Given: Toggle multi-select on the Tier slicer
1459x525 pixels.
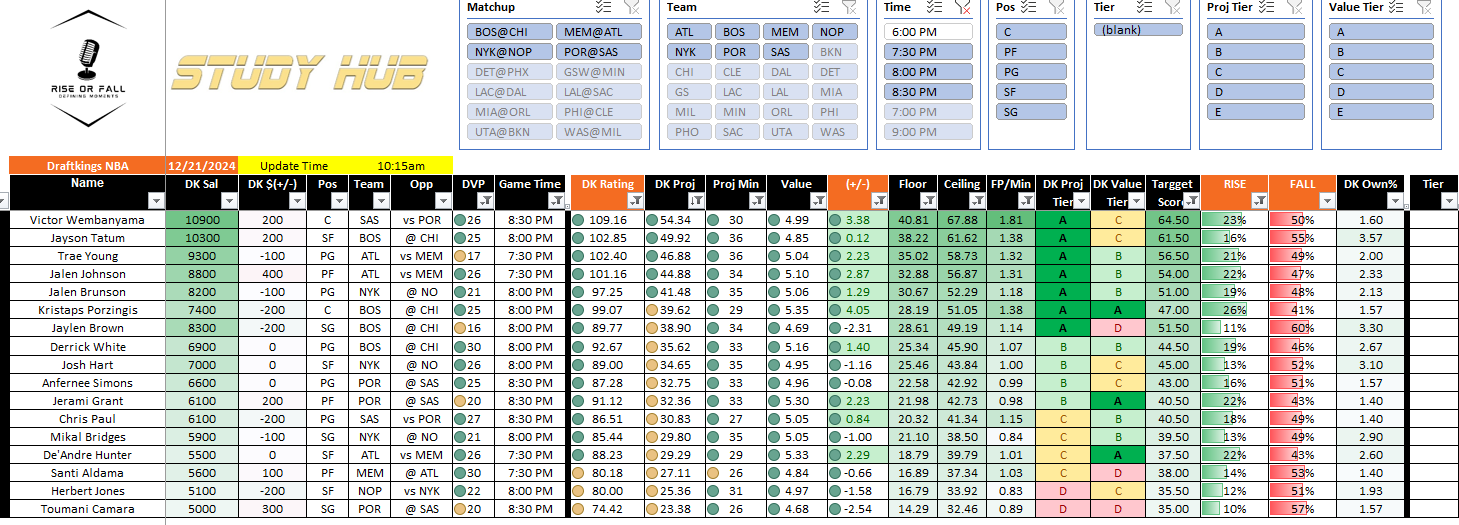Looking at the screenshot, I should click(x=1144, y=7).
